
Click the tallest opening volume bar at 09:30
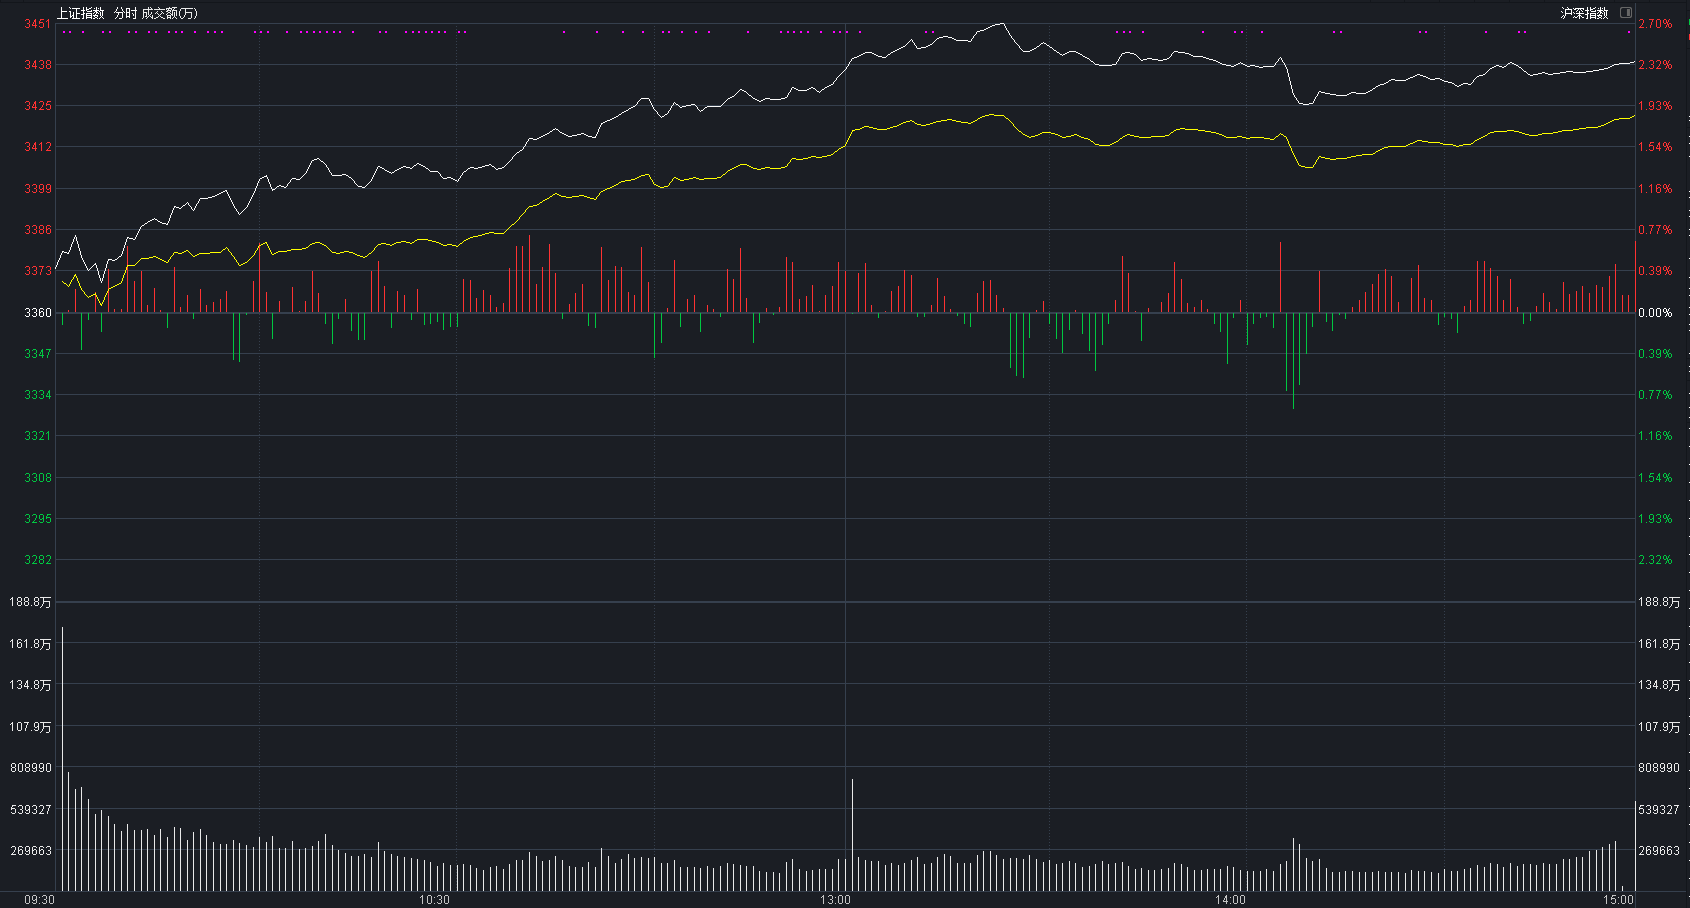62,758
